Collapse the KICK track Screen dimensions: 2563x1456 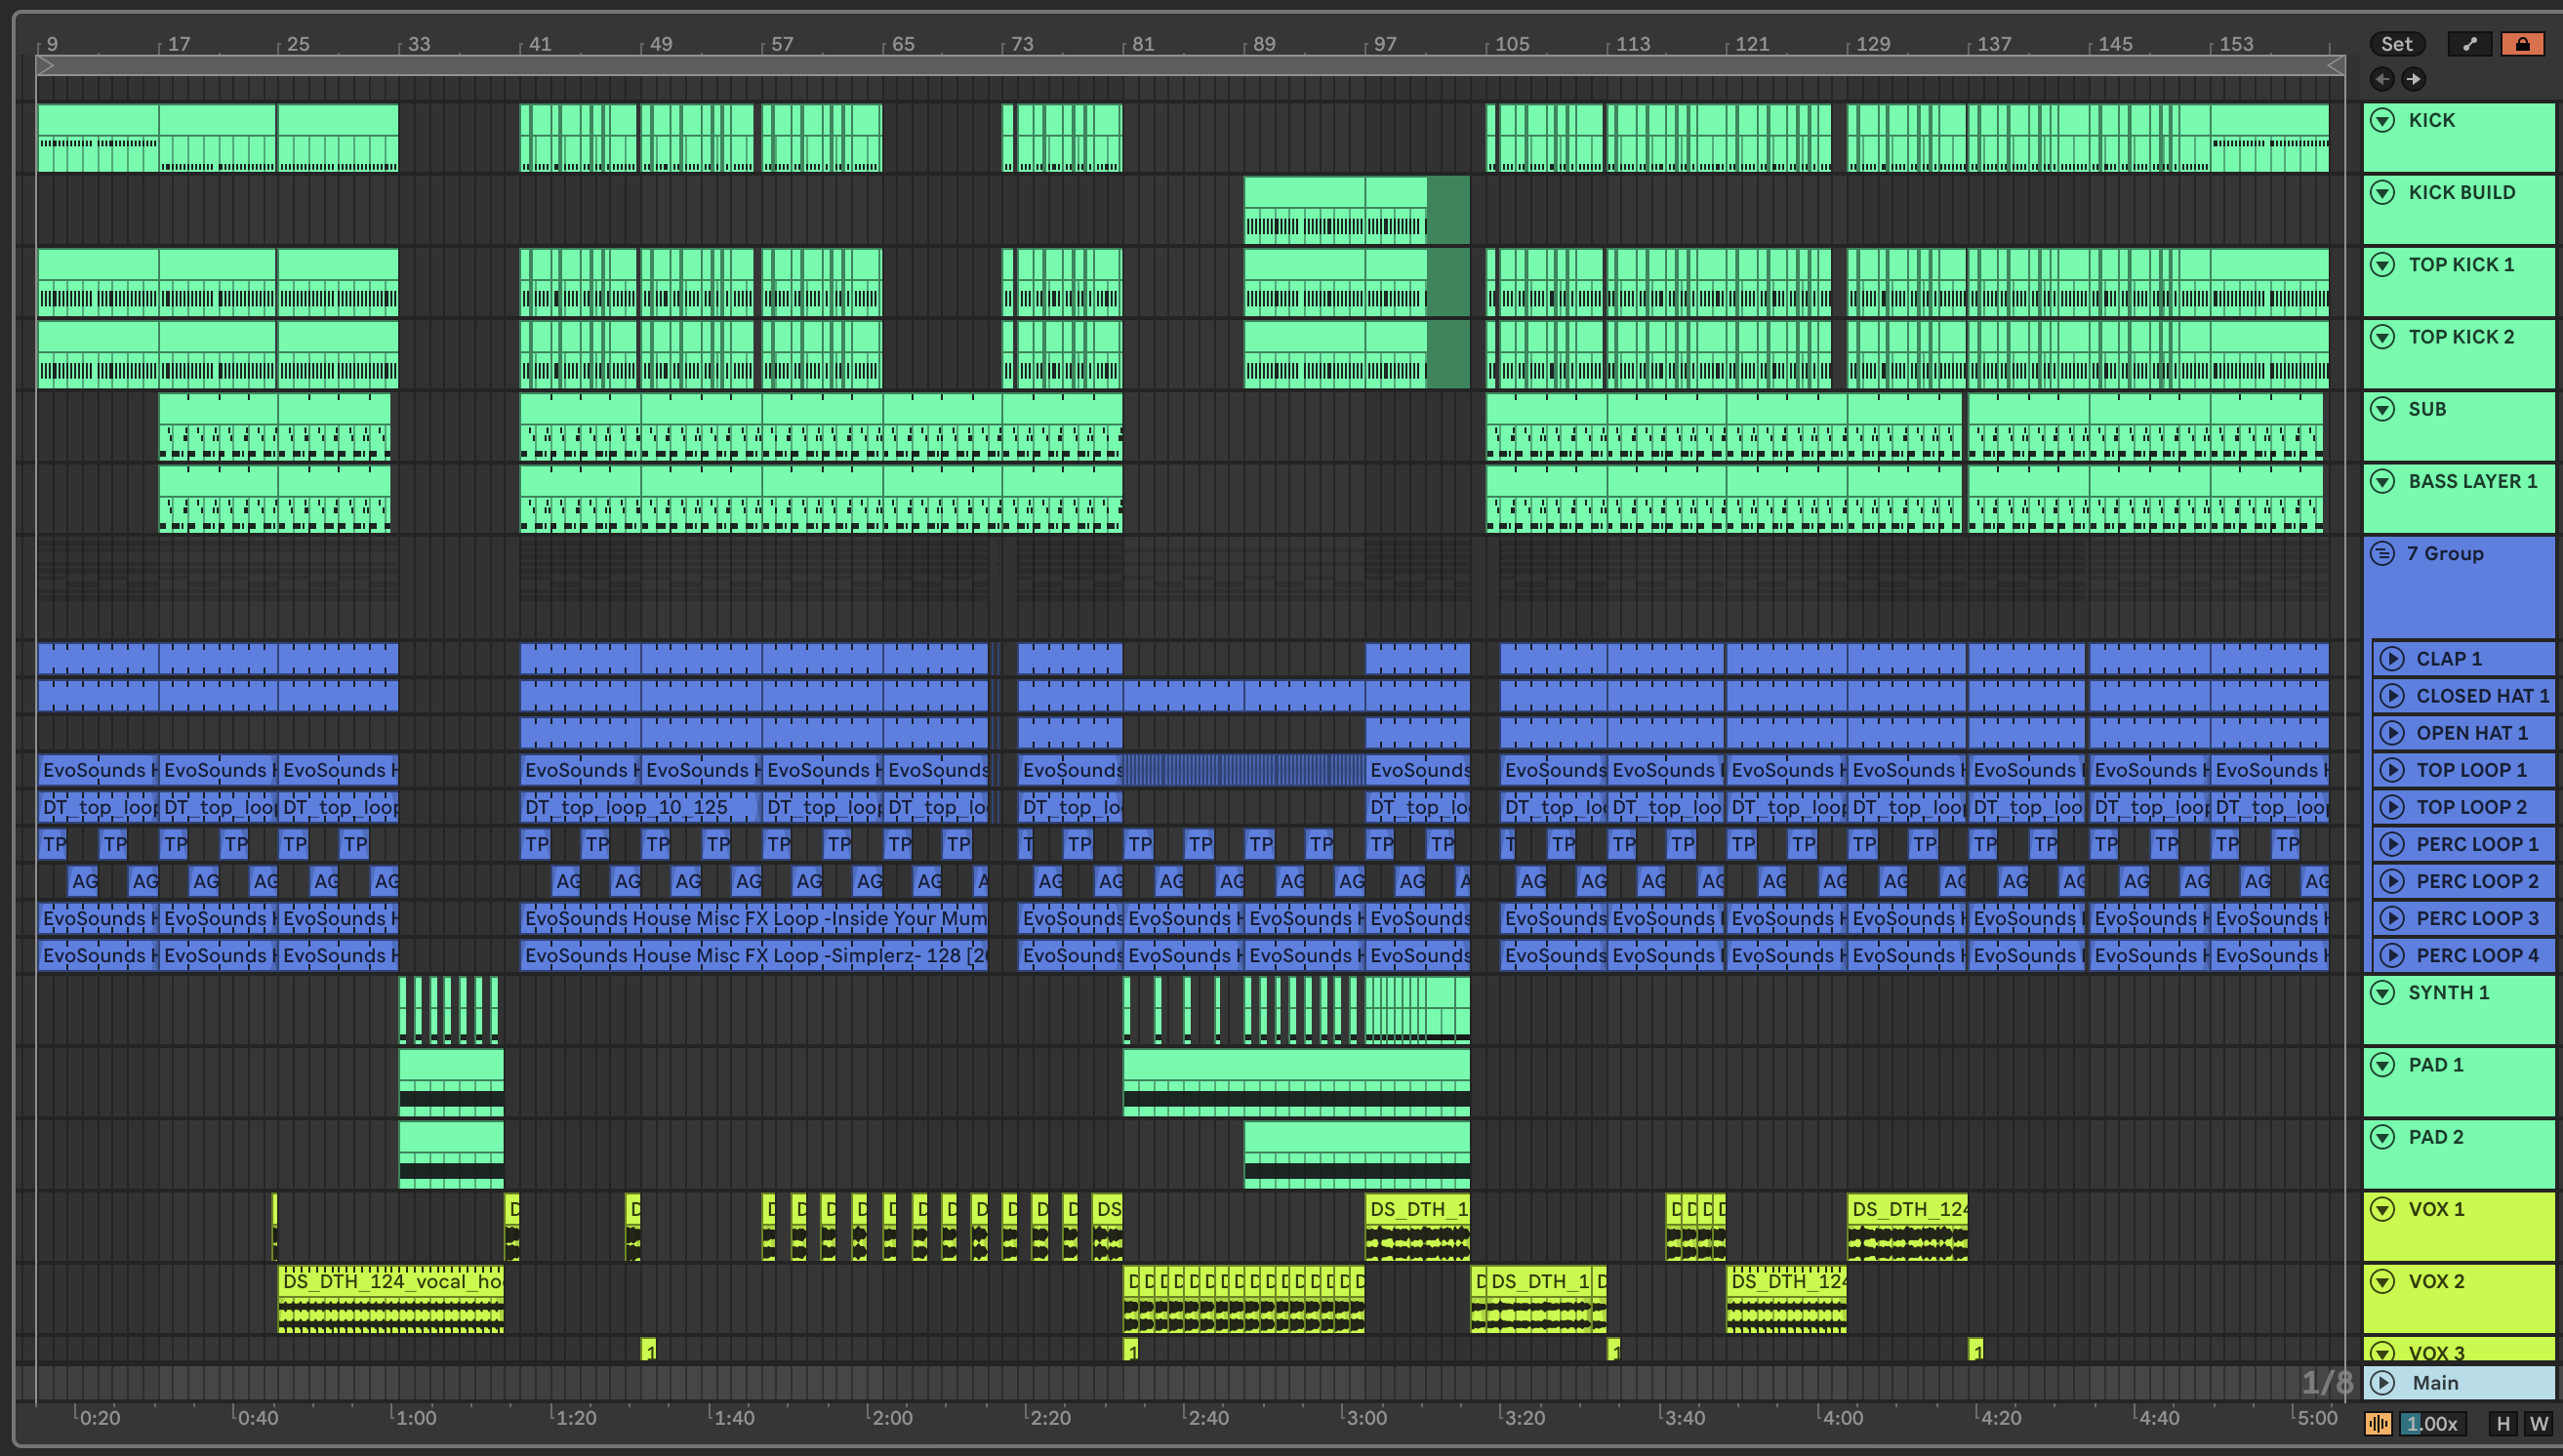click(2383, 120)
